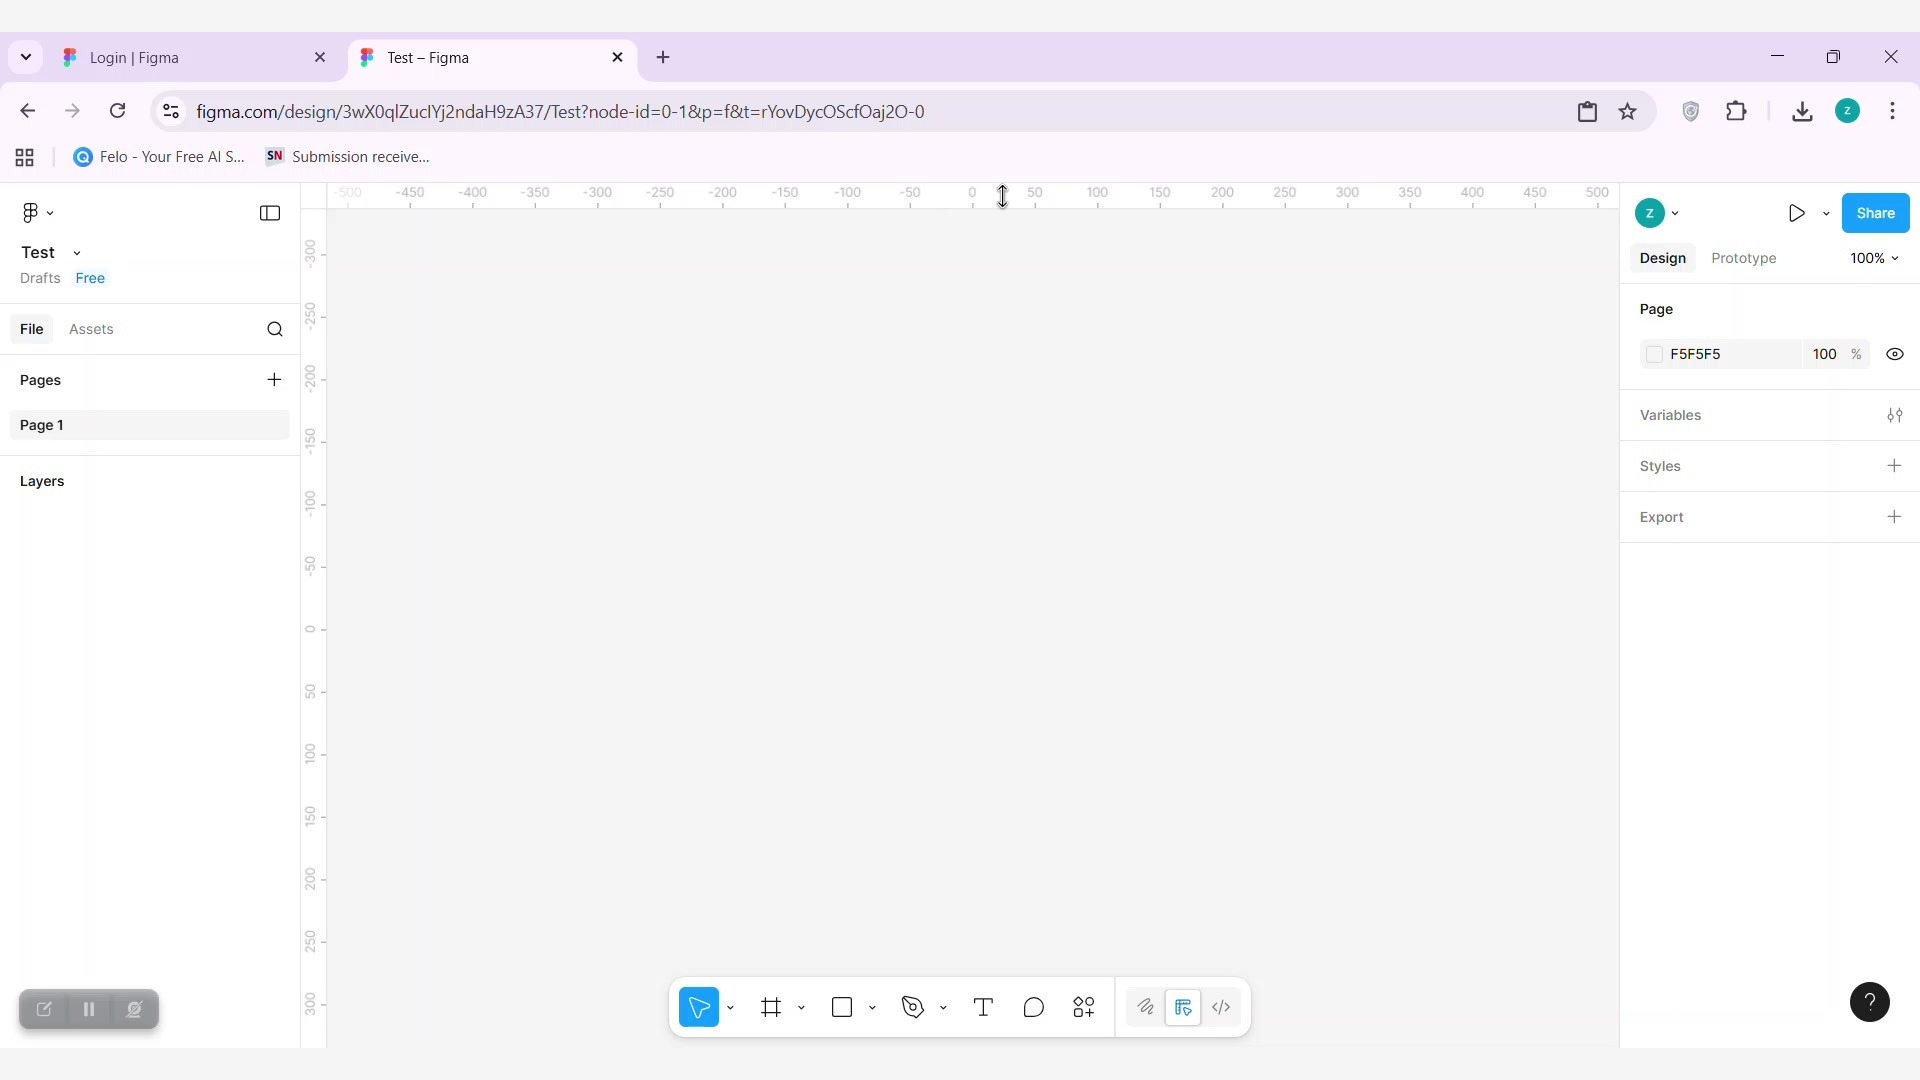Click the page background color swatch
1920x1080 pixels.
click(x=1654, y=354)
